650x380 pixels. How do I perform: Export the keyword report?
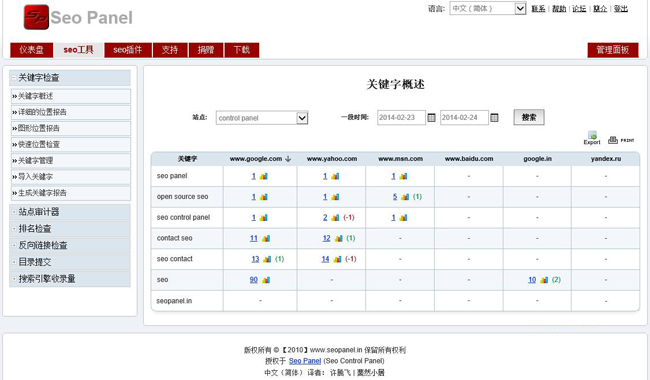pyautogui.click(x=592, y=138)
